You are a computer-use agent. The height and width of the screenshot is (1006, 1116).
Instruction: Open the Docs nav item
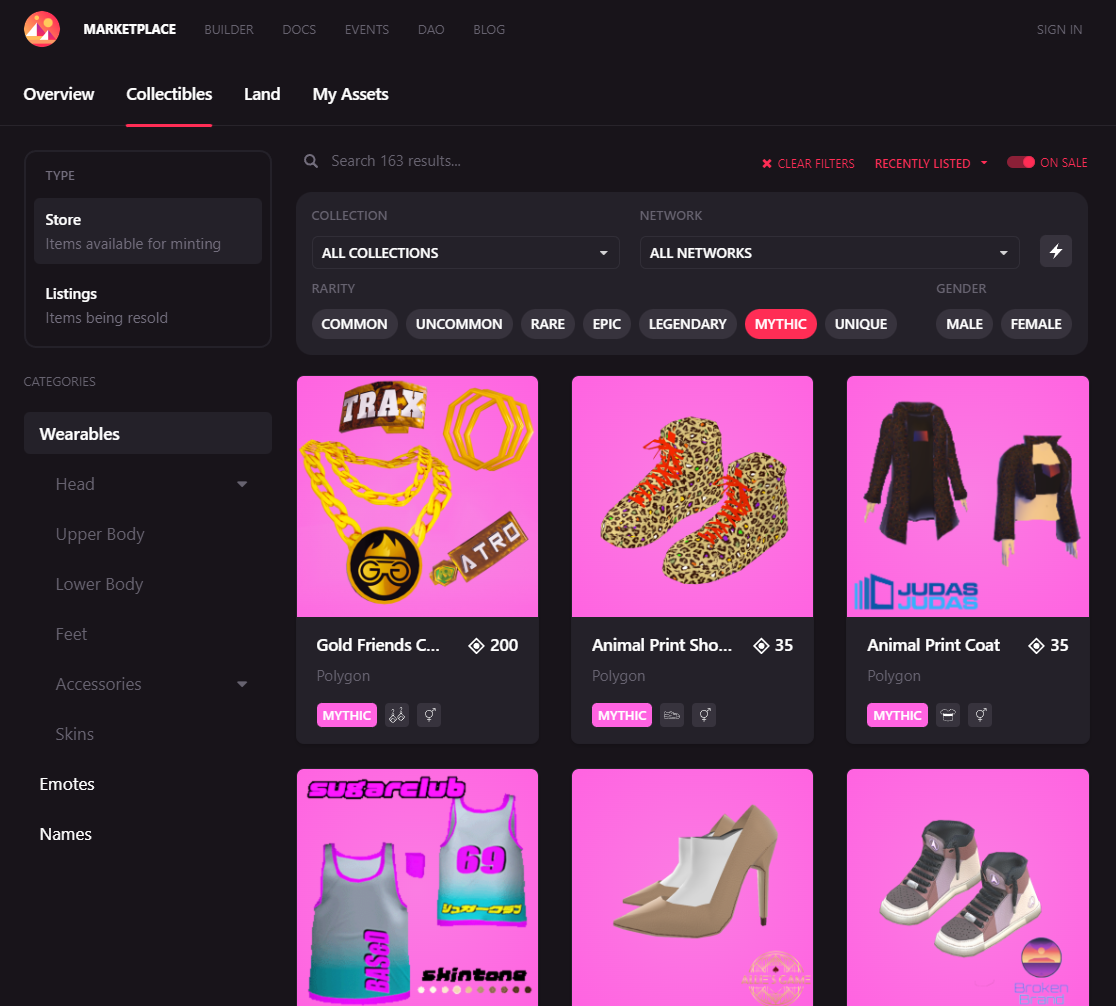[299, 30]
